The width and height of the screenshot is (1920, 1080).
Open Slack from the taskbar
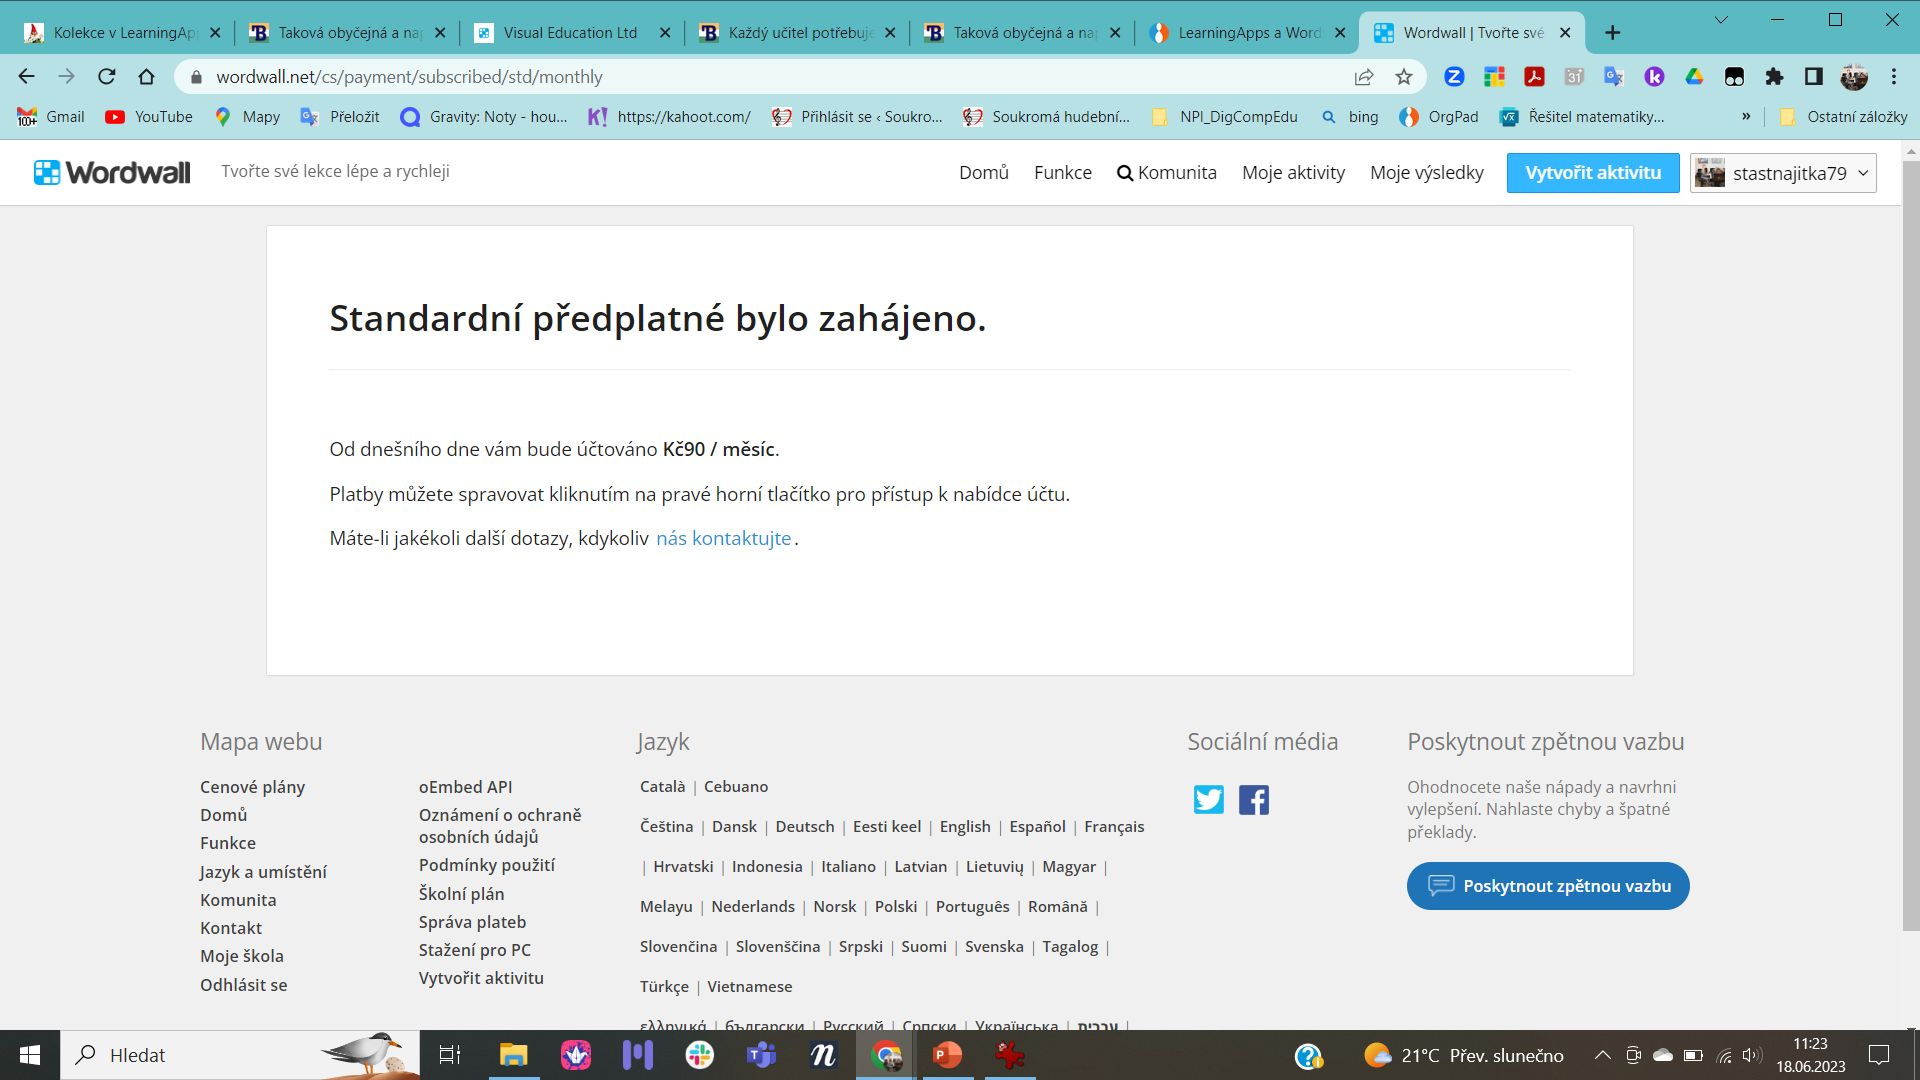tap(700, 1055)
